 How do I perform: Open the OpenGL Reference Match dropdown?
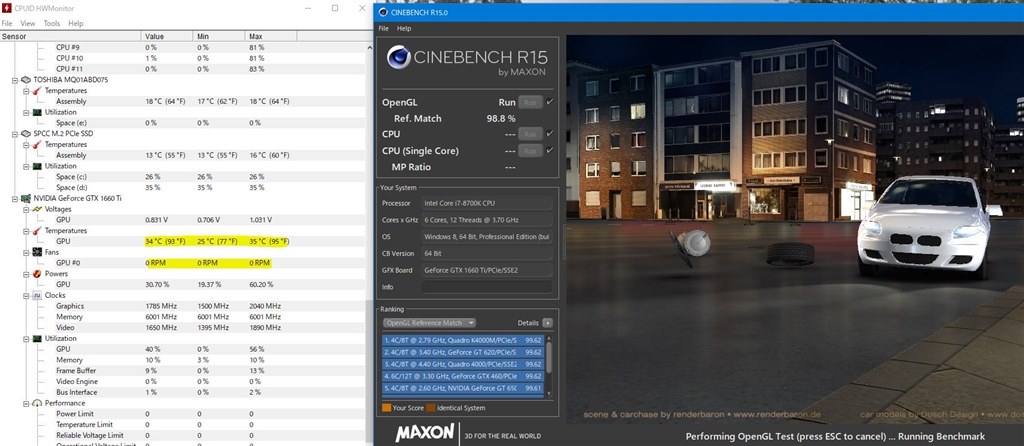pos(429,323)
